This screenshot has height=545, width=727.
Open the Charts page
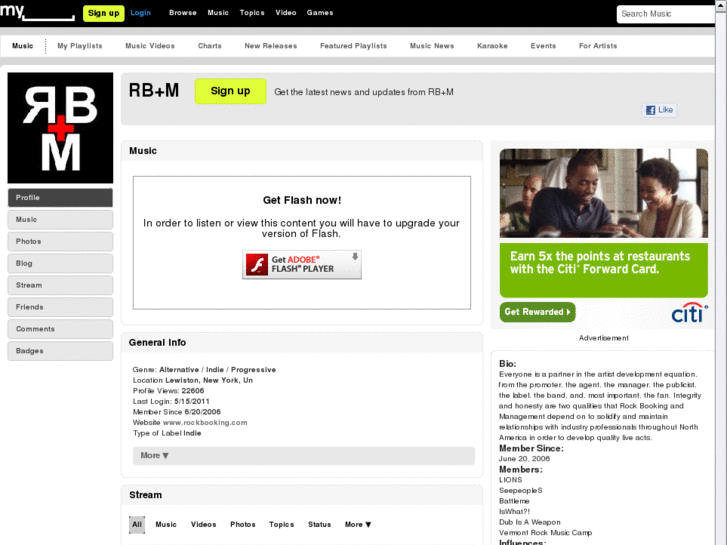210,46
